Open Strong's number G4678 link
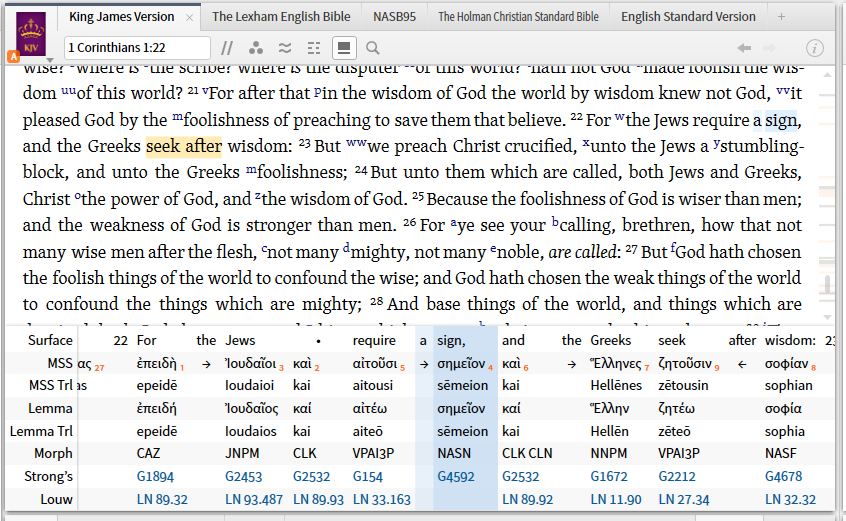The width and height of the screenshot is (846, 521). [x=783, y=477]
